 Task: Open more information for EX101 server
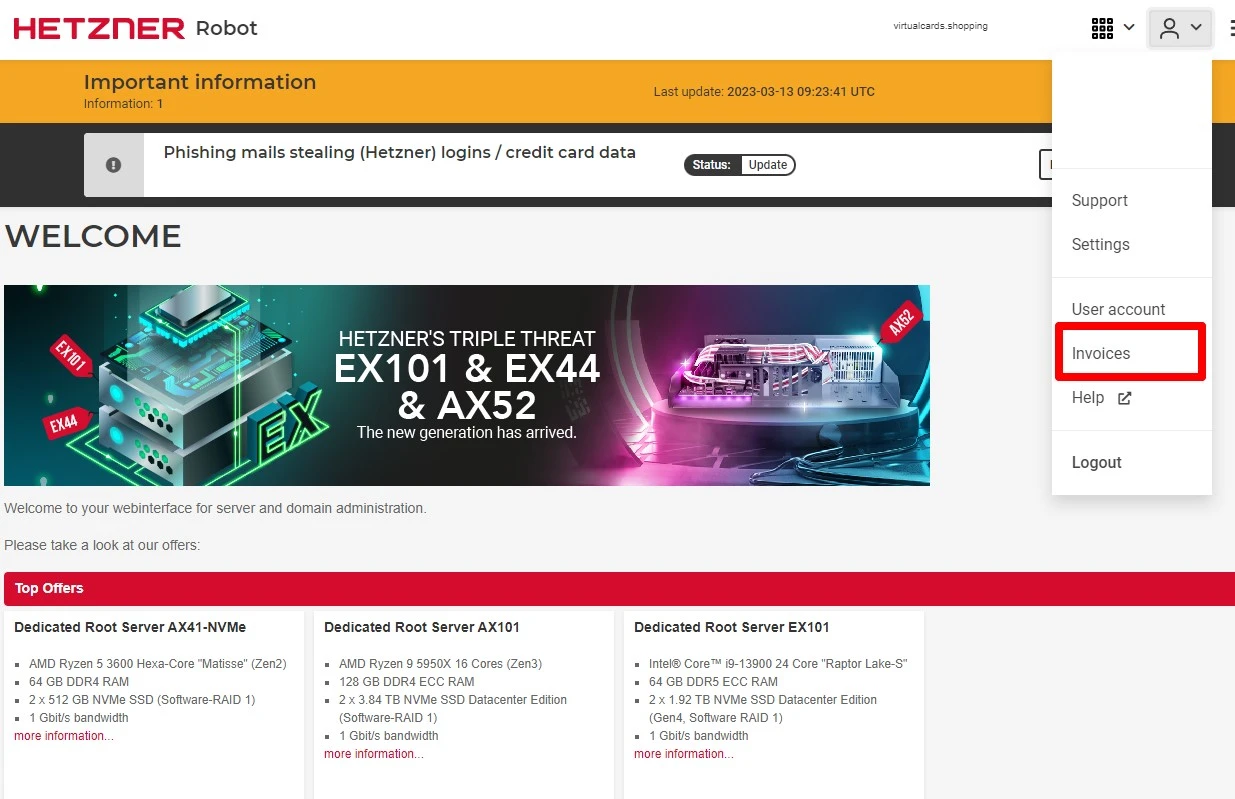click(684, 754)
